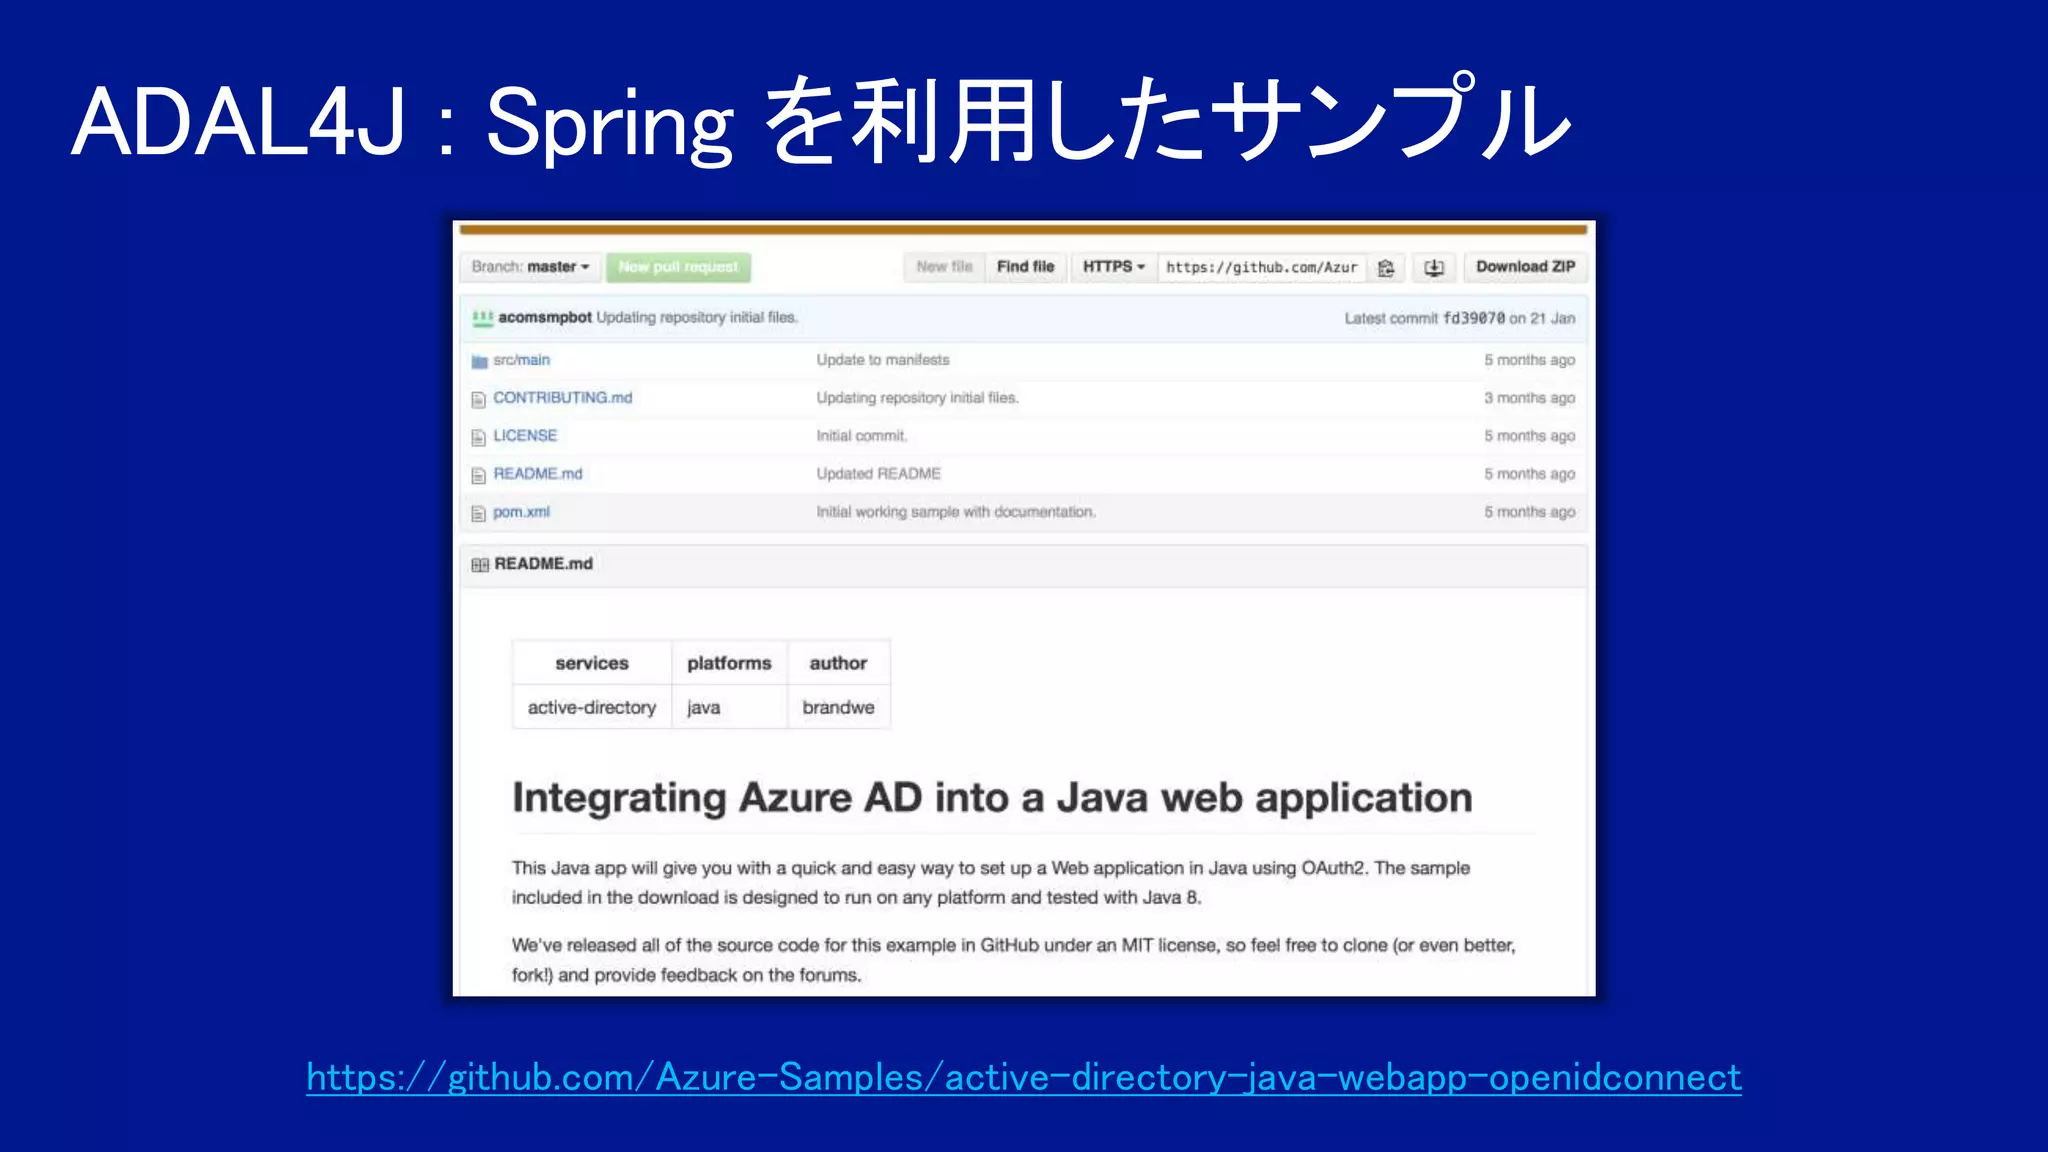
Task: Open README.md in the file list
Action: (537, 474)
